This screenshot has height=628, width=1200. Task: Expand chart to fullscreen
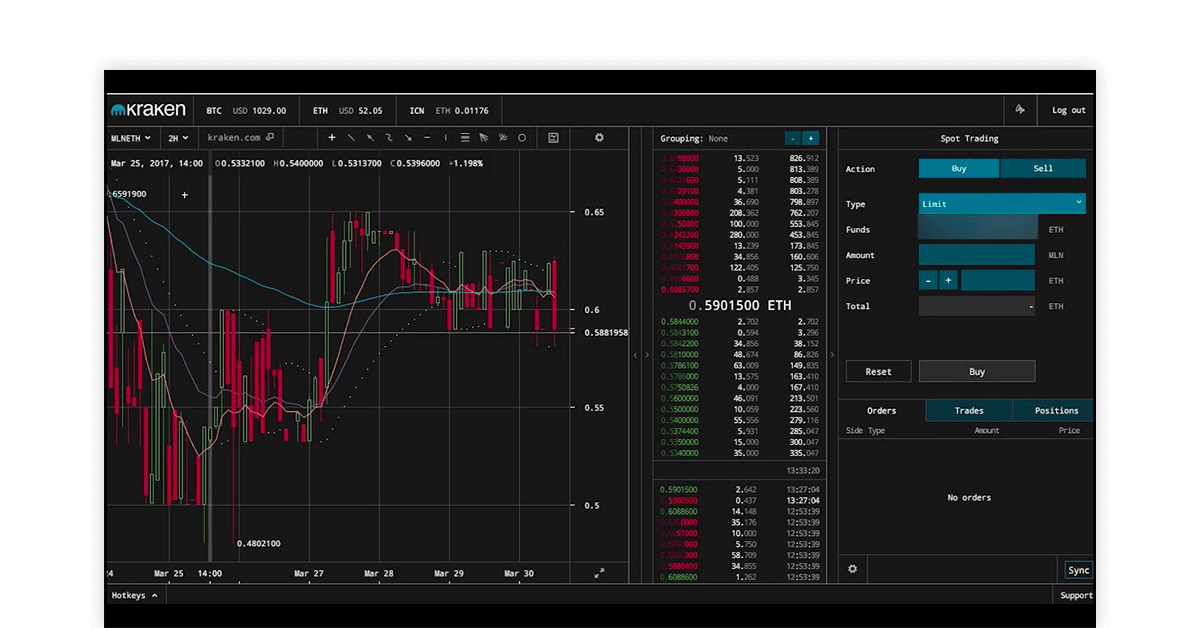[599, 573]
